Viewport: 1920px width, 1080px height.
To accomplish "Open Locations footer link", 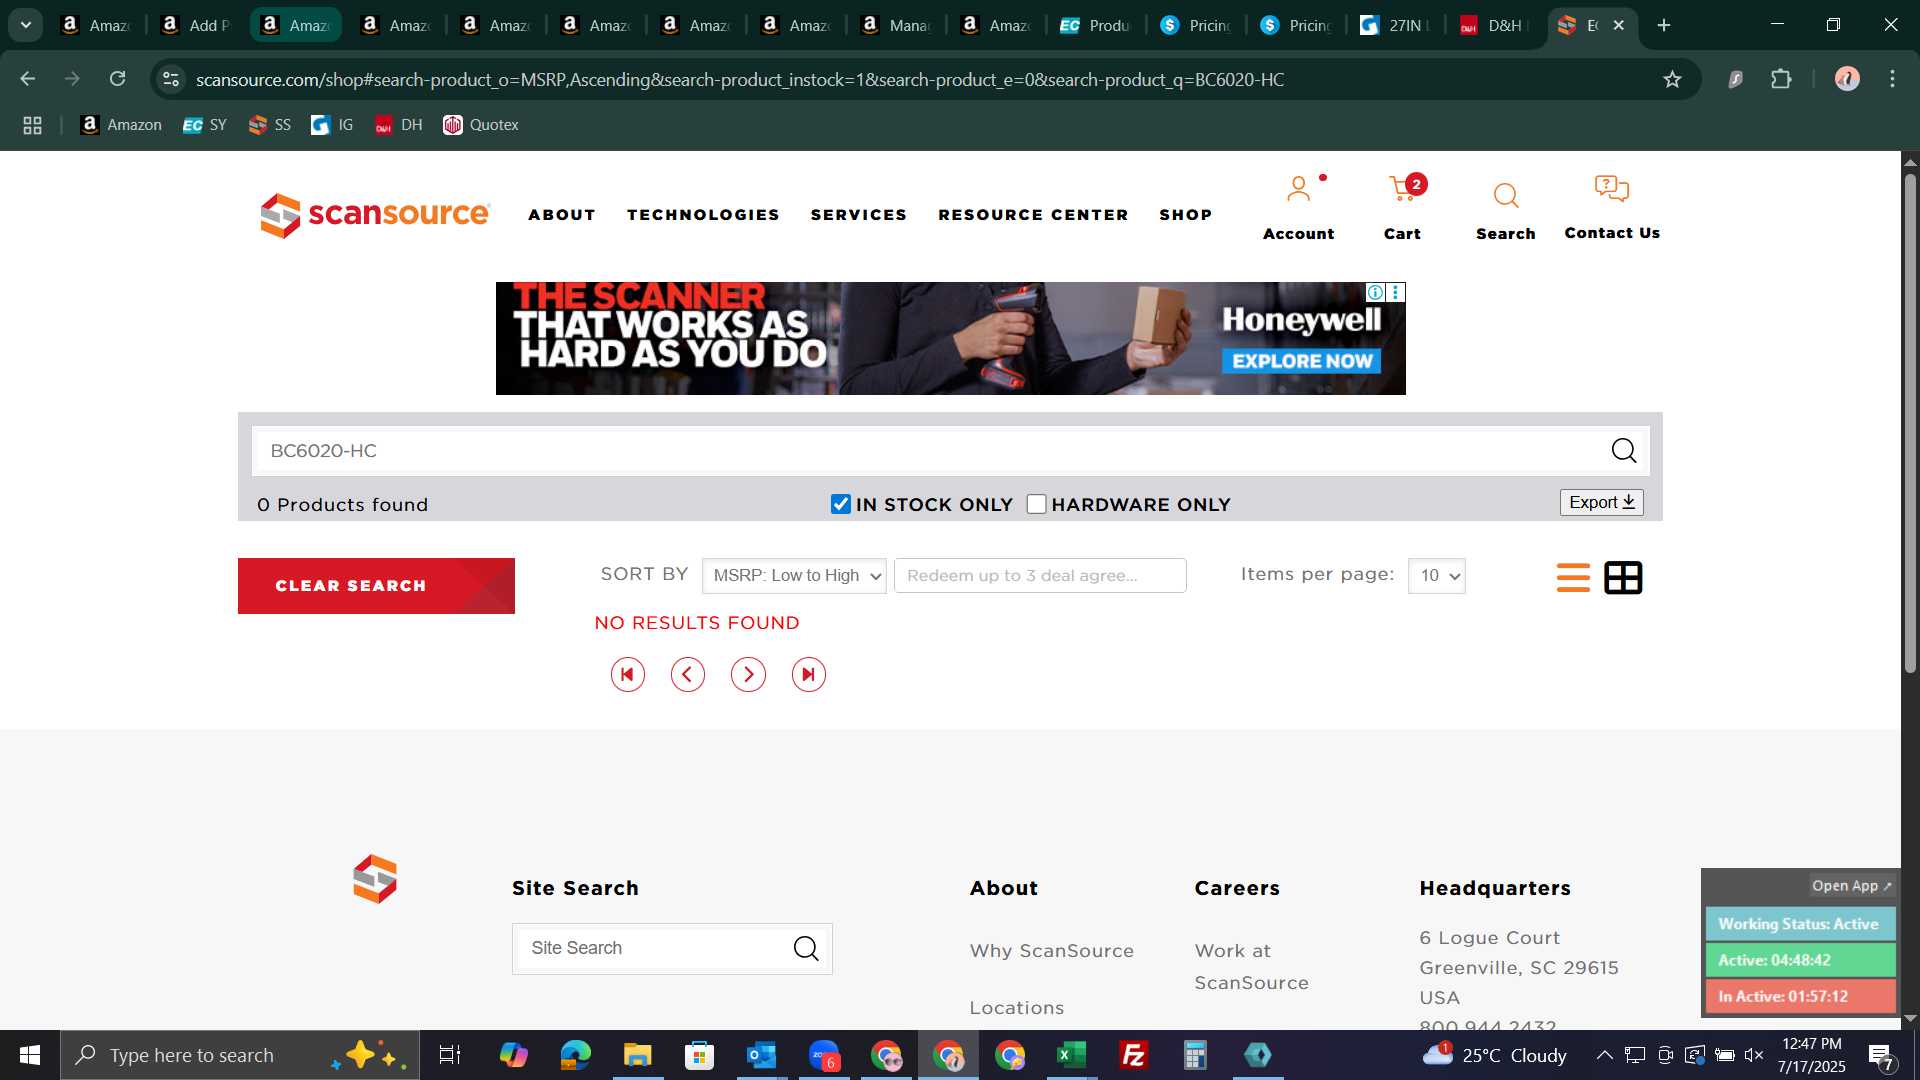I will coord(1016,1008).
